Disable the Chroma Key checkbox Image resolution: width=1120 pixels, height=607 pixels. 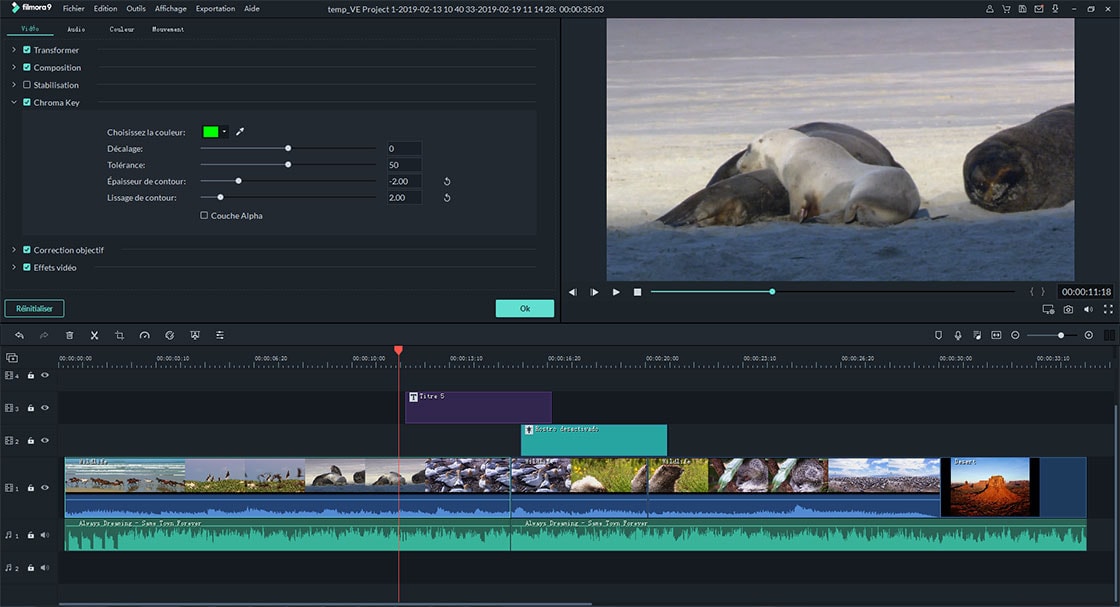click(x=26, y=102)
